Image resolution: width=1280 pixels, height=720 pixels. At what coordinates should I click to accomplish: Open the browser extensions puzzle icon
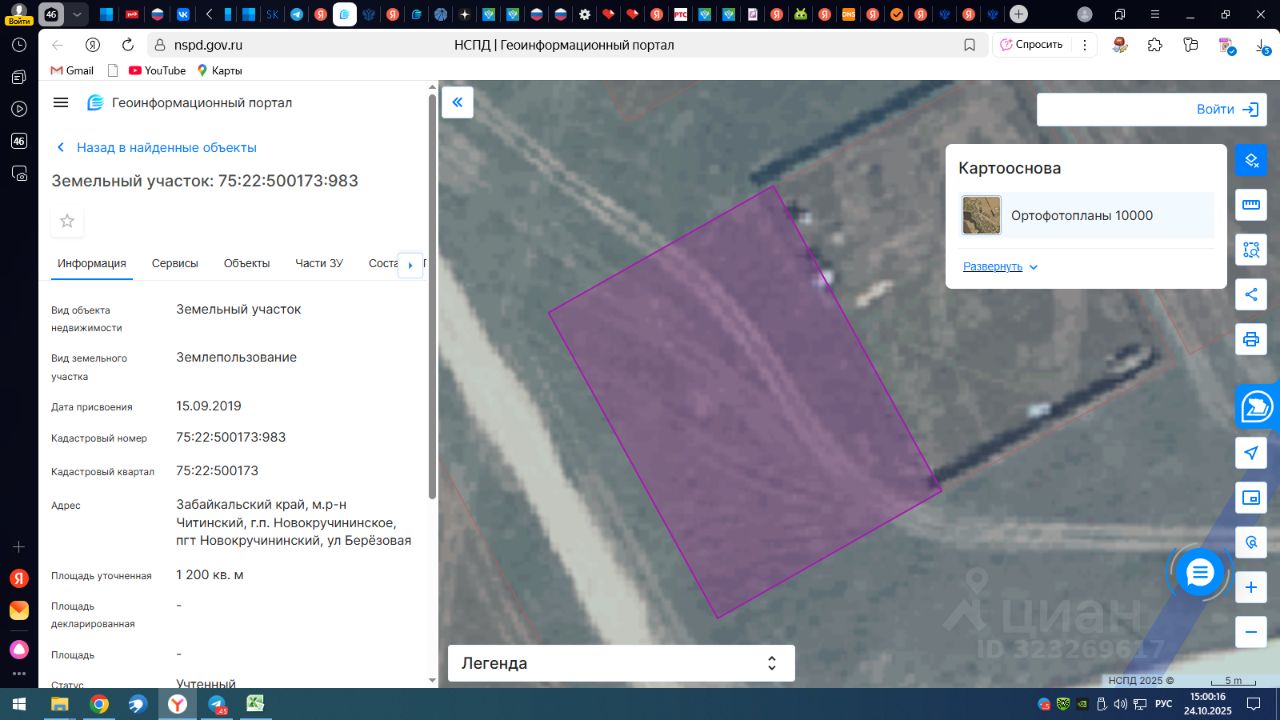tap(1155, 45)
